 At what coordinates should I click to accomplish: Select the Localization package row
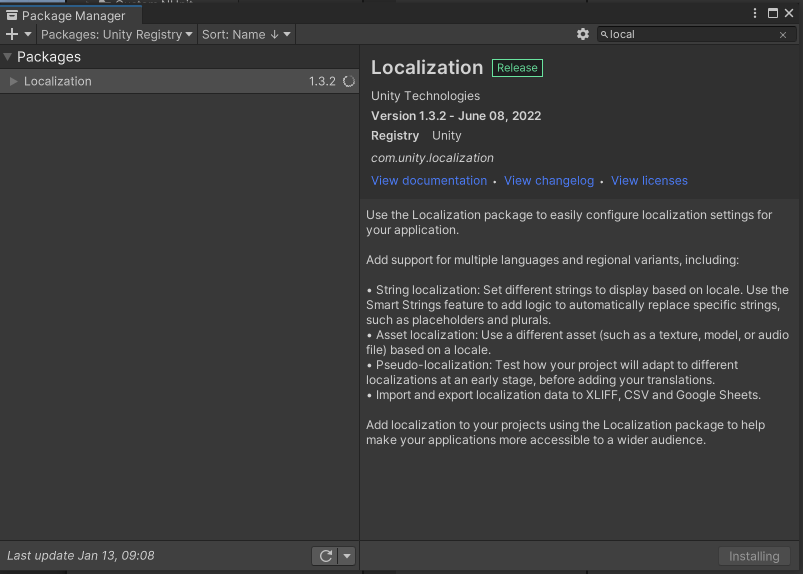[179, 81]
